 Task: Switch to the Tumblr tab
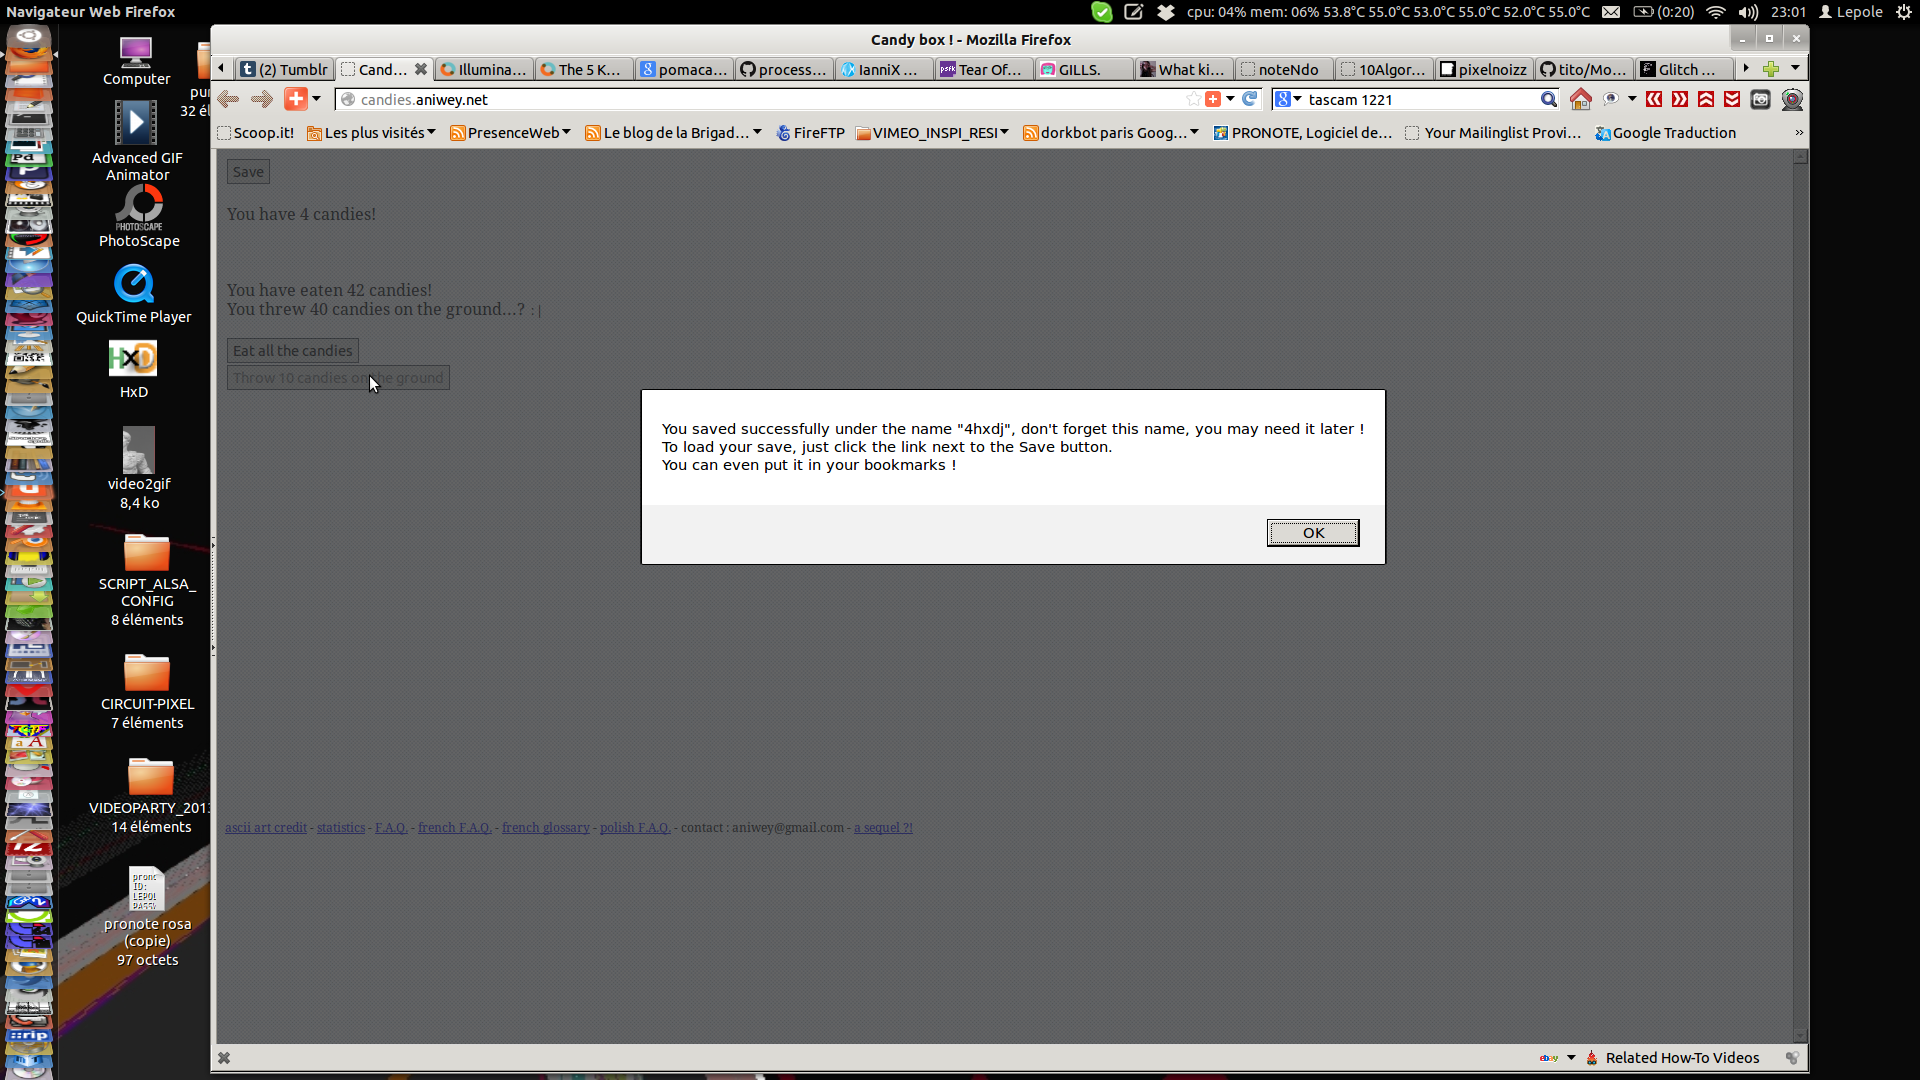pyautogui.click(x=284, y=69)
